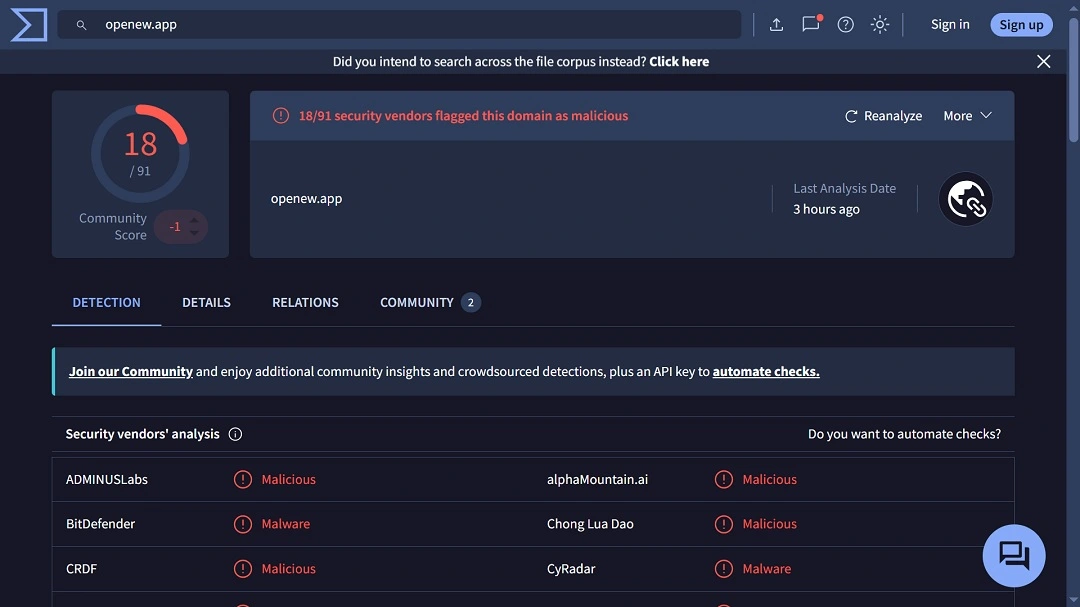Click the 'Malware' verdict for CyRadar

(x=767, y=569)
